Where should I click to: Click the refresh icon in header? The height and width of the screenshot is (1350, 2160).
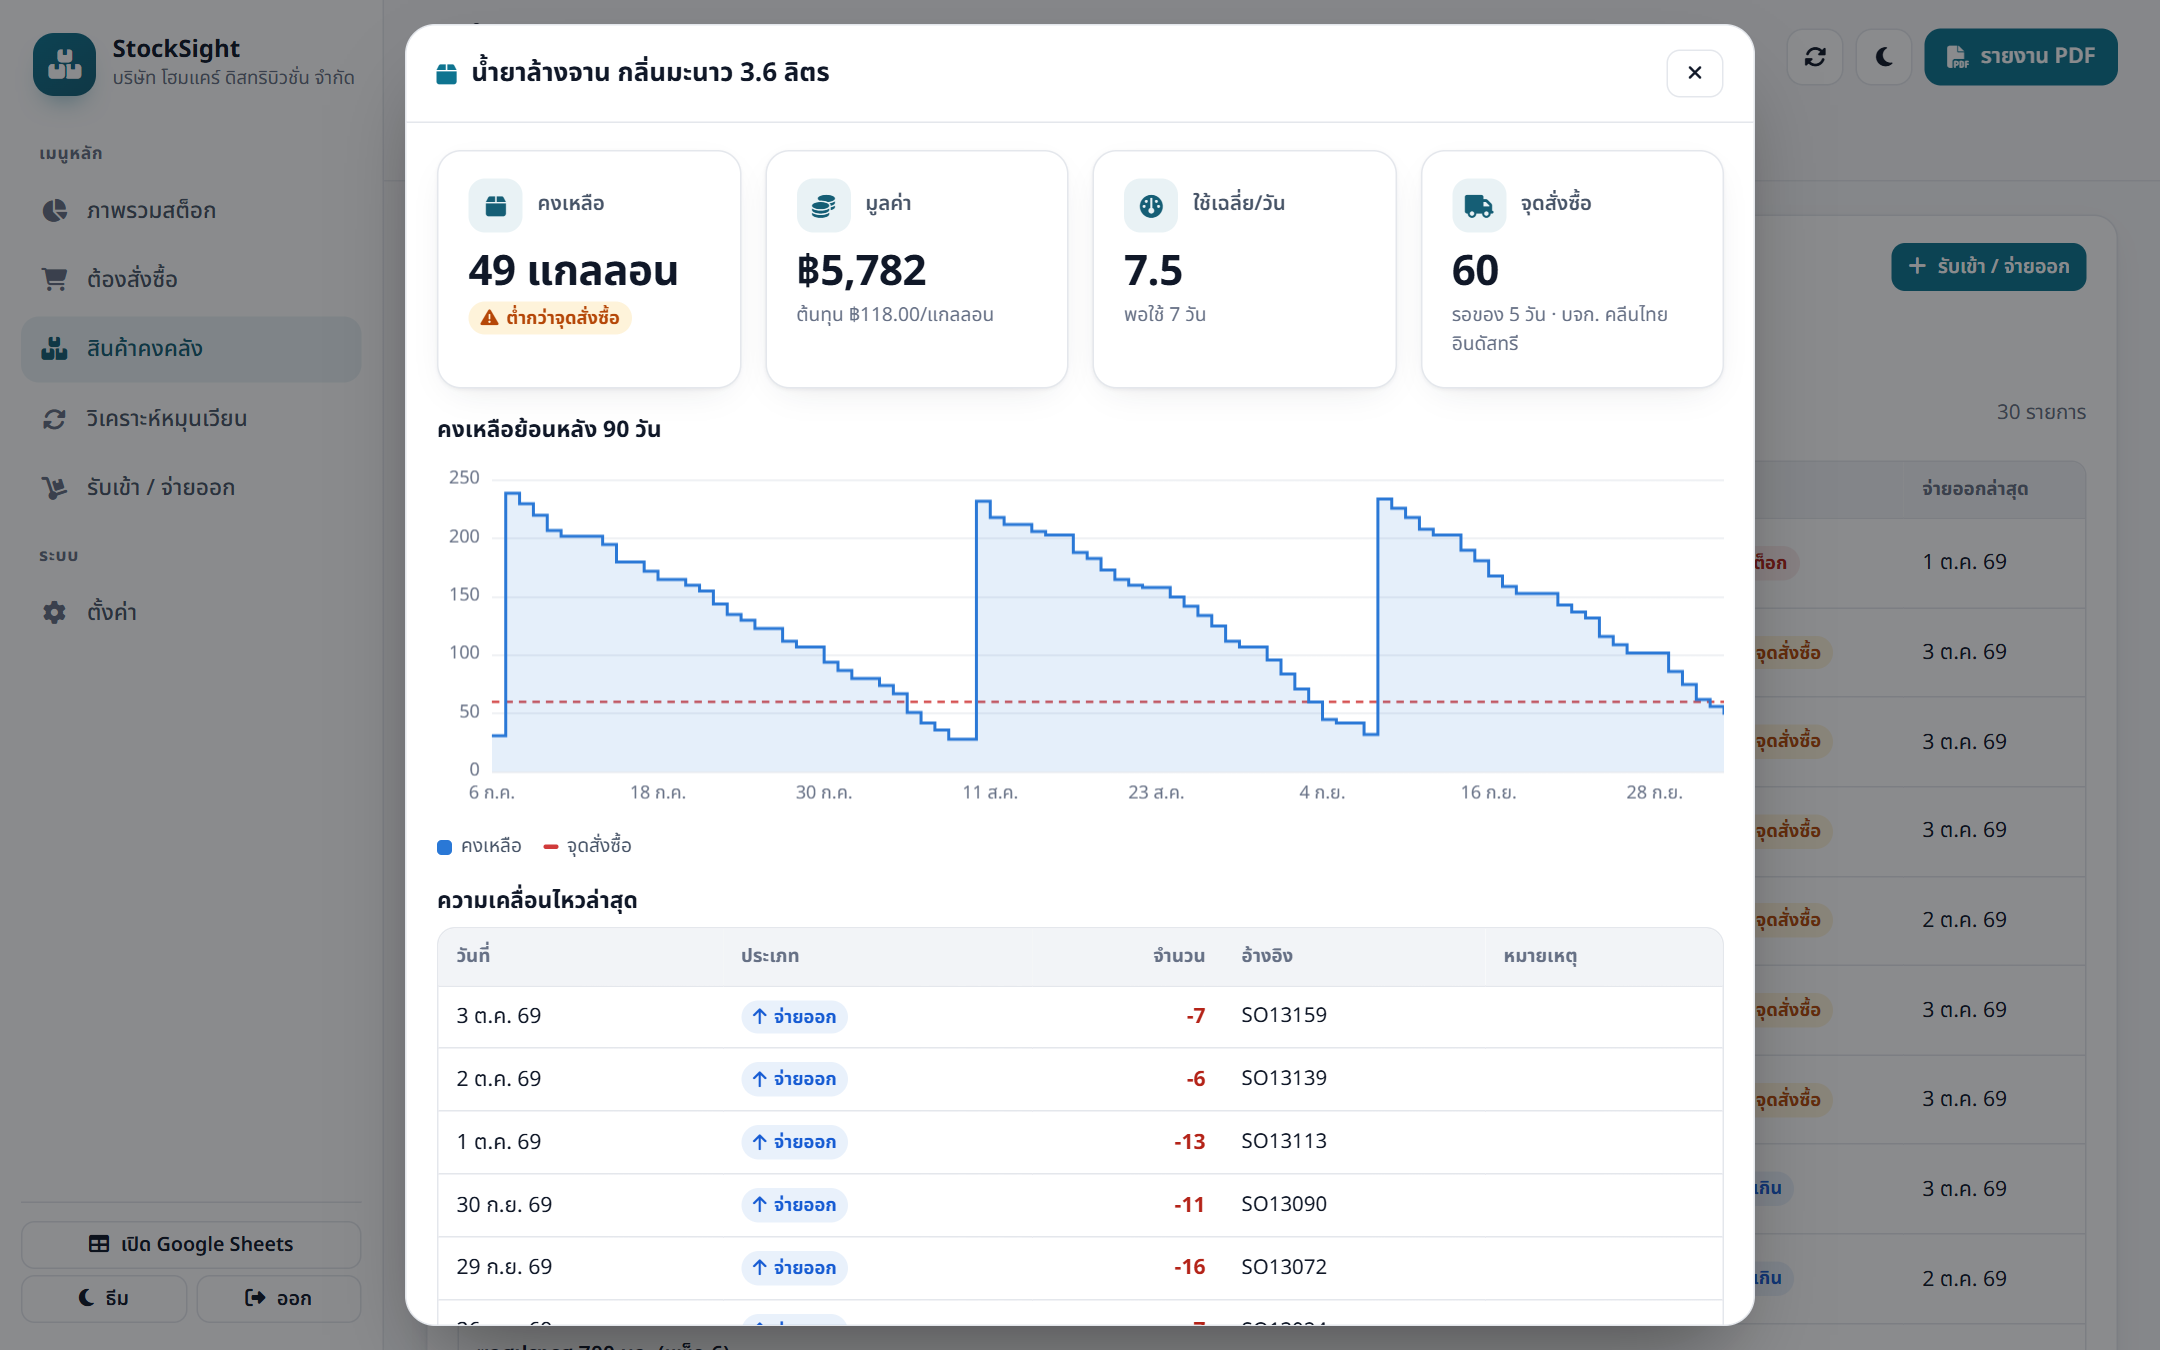pos(1815,57)
